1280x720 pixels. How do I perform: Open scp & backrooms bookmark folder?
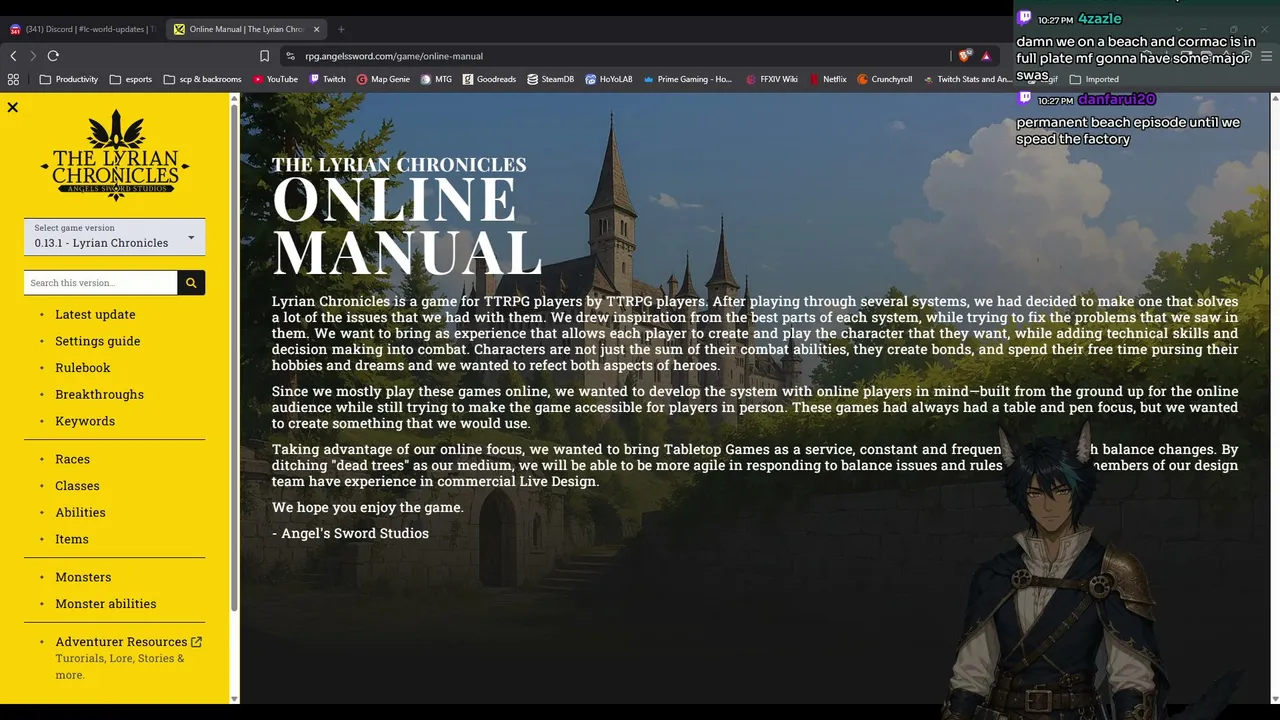202,79
